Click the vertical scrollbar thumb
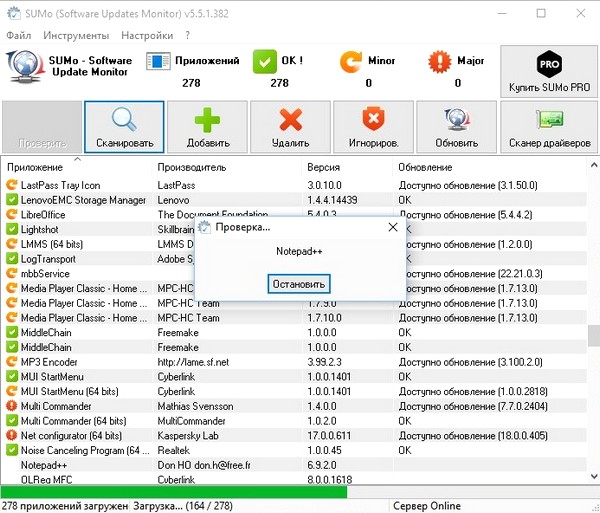600x513 pixels. coord(594,335)
